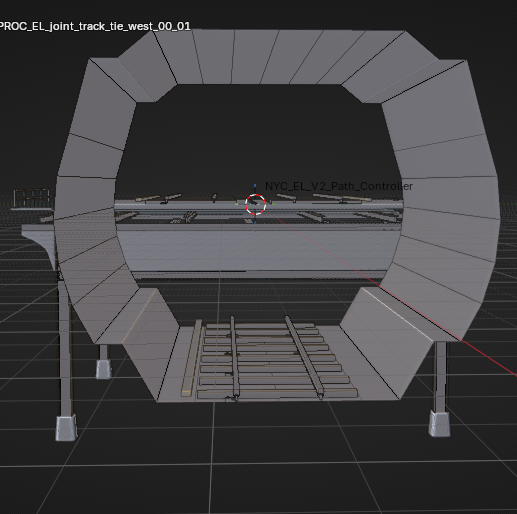Select the long wooden guard beam beside the left rail
Viewport: 517px width, 514px height.
[x=192, y=358]
